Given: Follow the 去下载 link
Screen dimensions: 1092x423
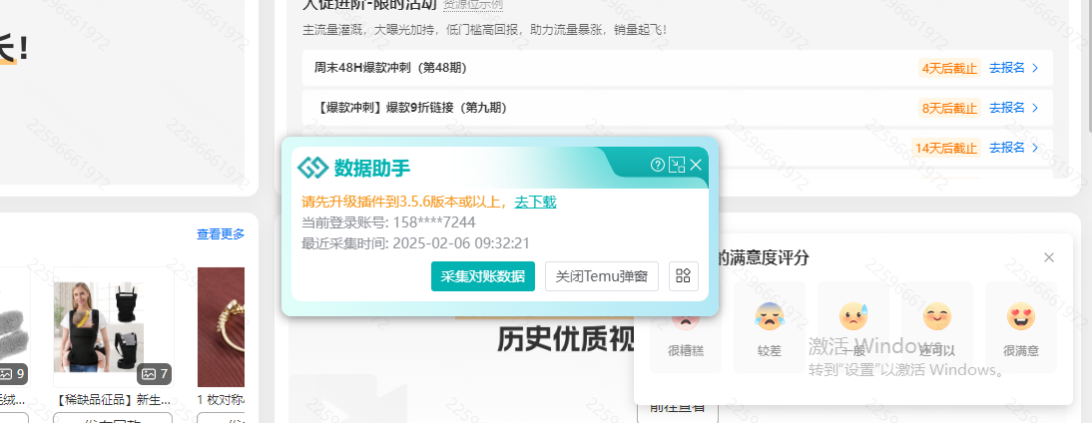Looking at the screenshot, I should (x=536, y=202).
